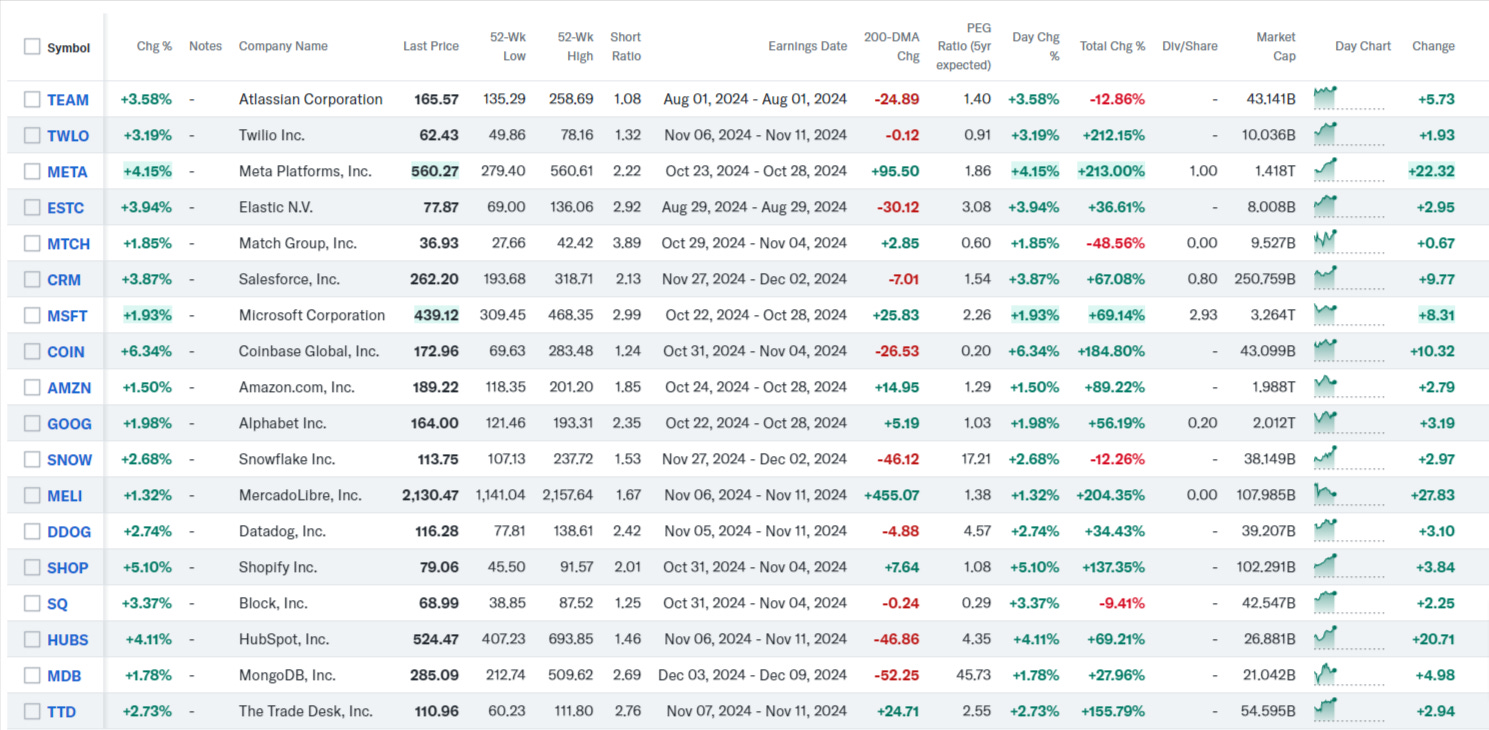The image size is (1489, 730).
Task: Sort by Company Name column header
Action: tap(283, 46)
